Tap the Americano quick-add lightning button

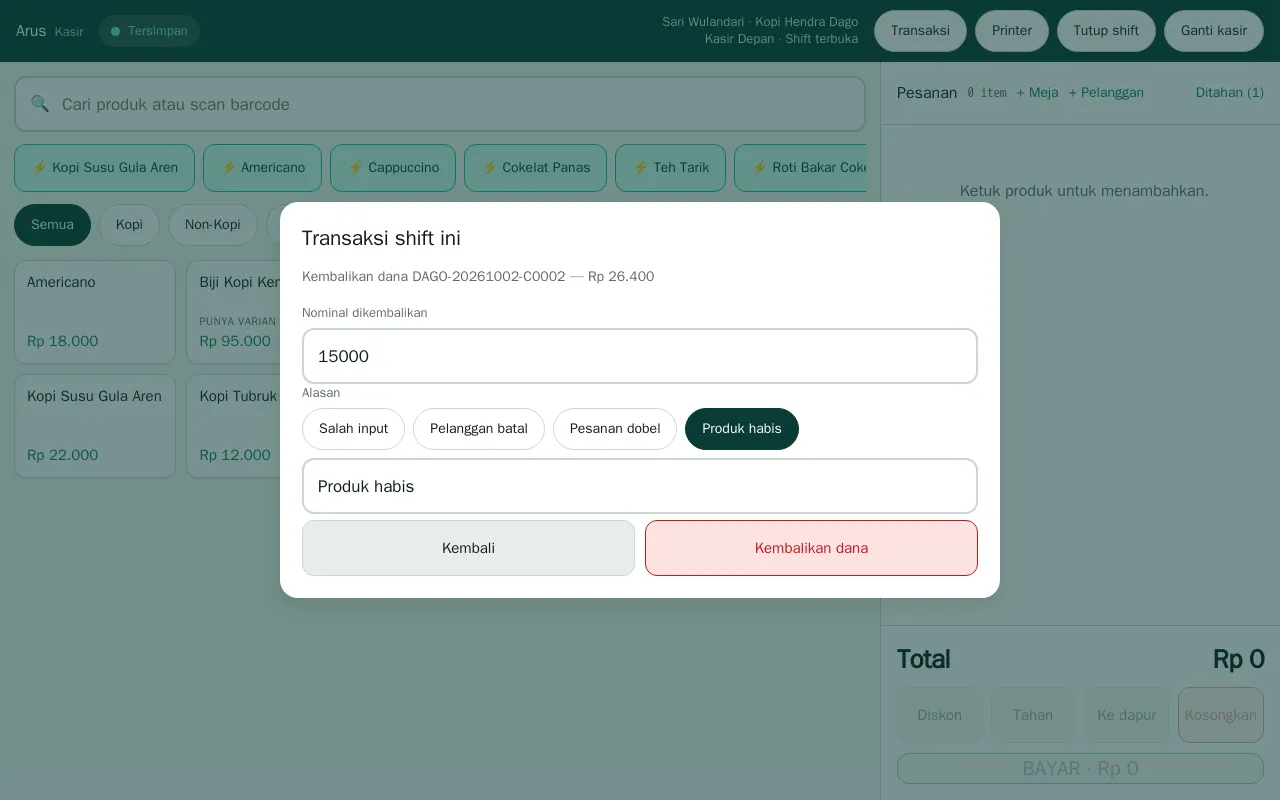click(262, 168)
